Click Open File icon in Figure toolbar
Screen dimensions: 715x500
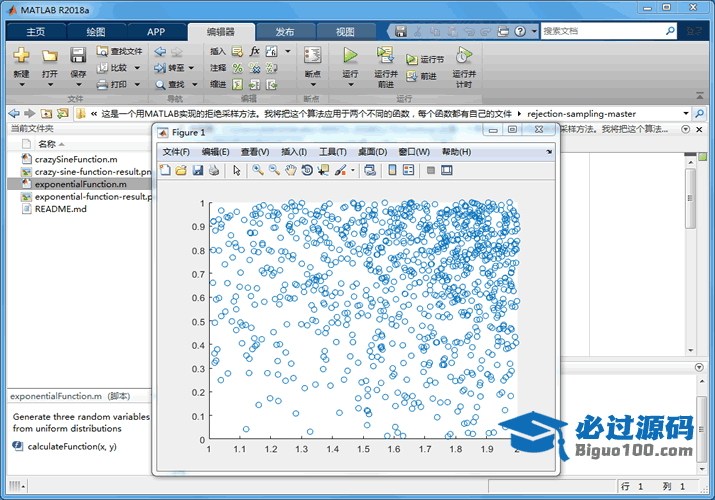pyautogui.click(x=181, y=170)
